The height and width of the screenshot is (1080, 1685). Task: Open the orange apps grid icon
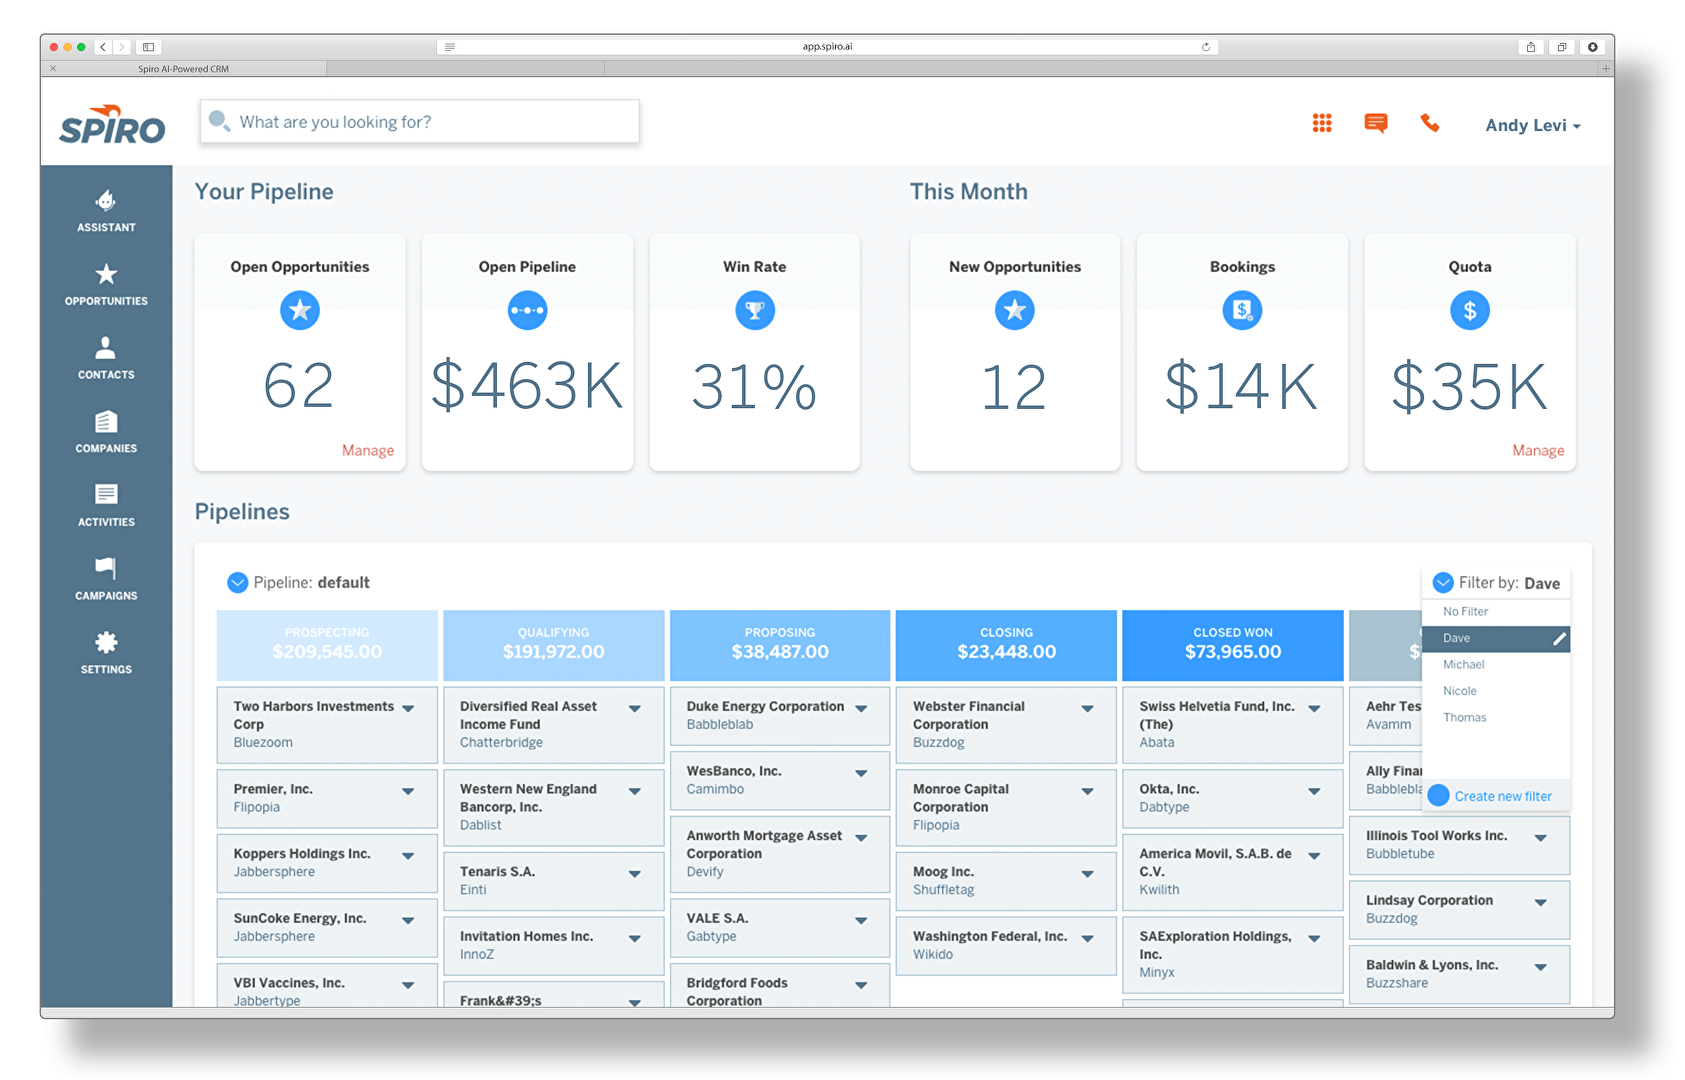(x=1322, y=123)
